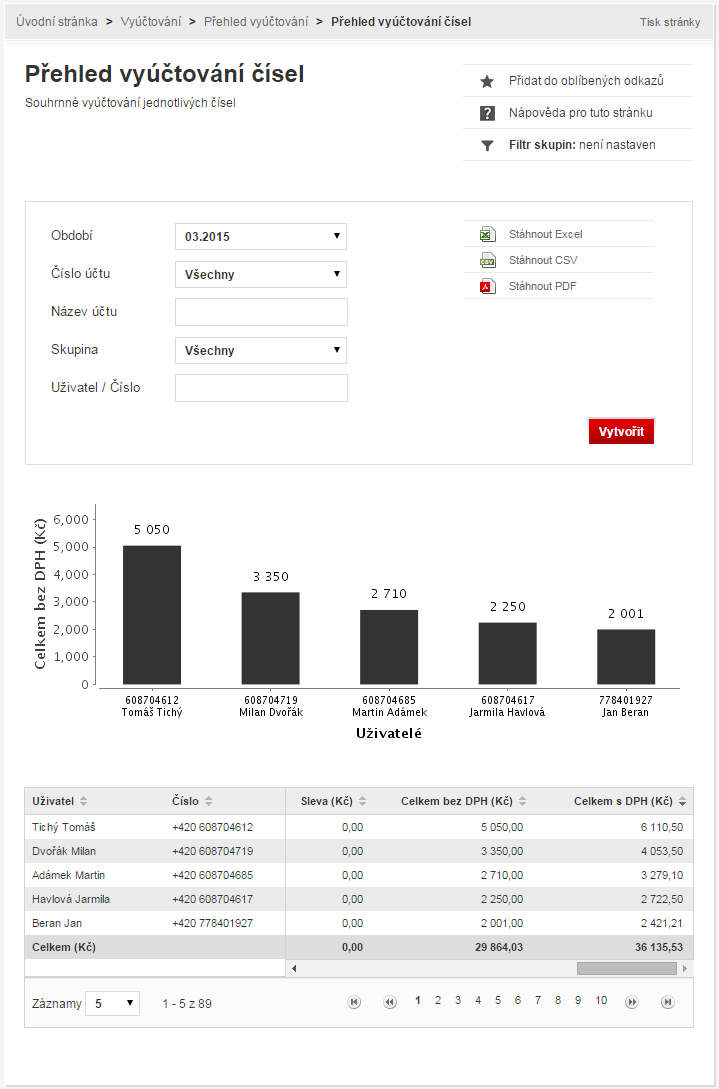Open Úvodní stránka breadcrumb
The image size is (719, 1089).
point(57,22)
